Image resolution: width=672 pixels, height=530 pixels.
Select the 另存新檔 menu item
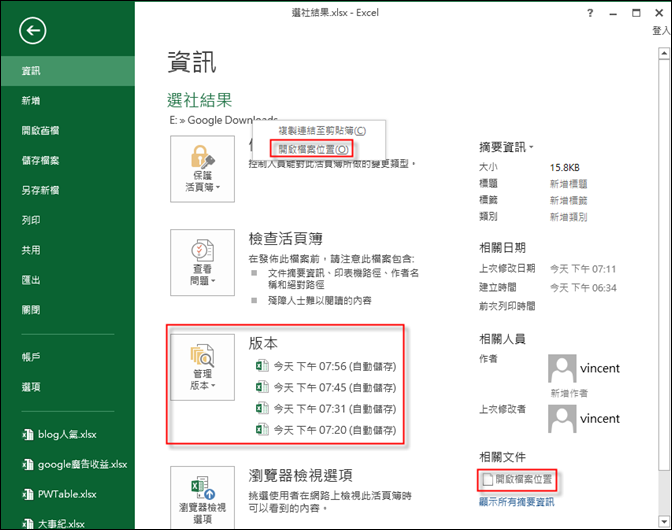click(68, 190)
